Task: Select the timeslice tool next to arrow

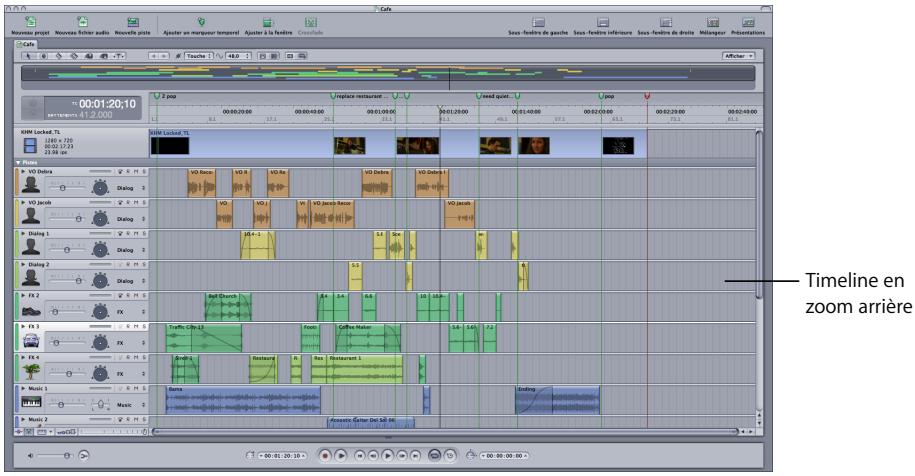Action: click(x=43, y=56)
